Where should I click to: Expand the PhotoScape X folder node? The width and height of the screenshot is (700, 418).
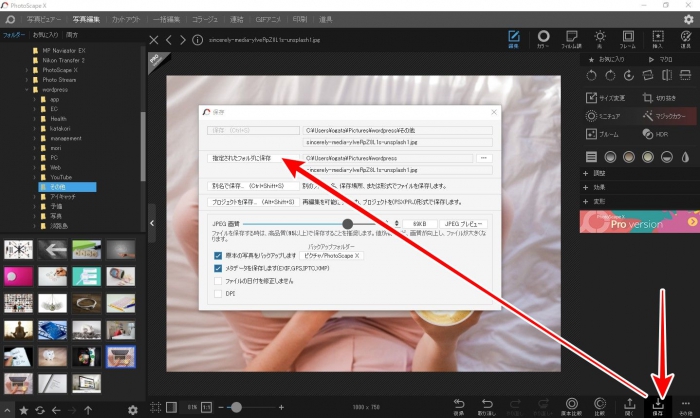point(27,70)
